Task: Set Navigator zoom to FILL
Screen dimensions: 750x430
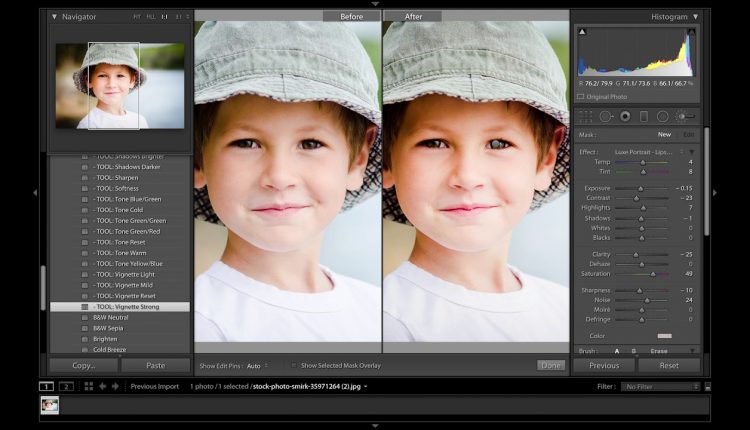Action: (x=151, y=17)
